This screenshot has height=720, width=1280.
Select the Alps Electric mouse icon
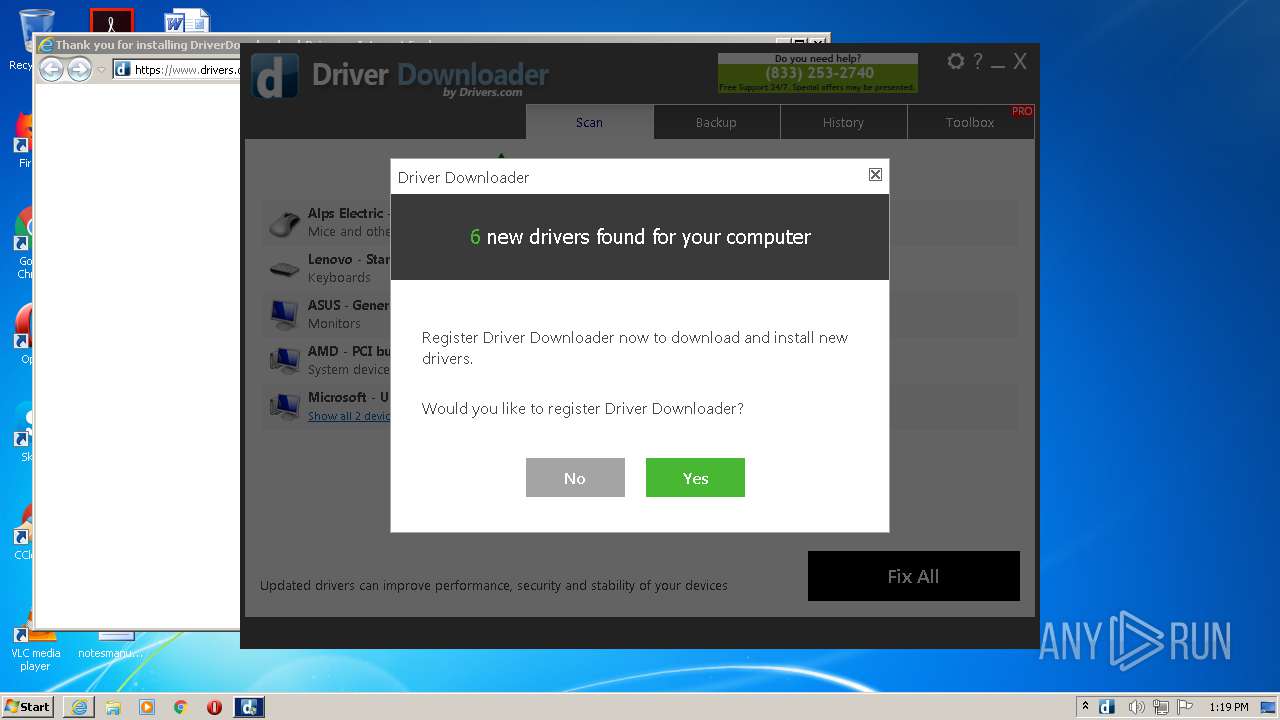click(x=285, y=223)
